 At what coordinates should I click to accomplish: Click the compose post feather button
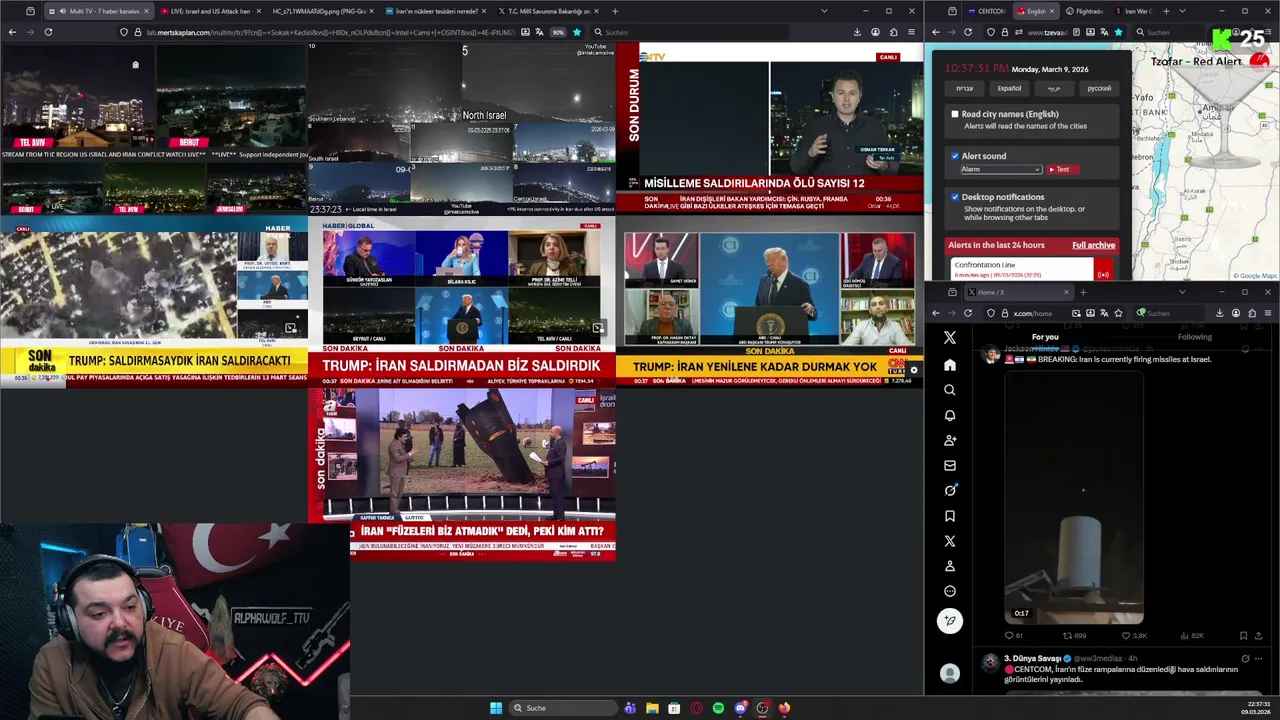[x=950, y=621]
